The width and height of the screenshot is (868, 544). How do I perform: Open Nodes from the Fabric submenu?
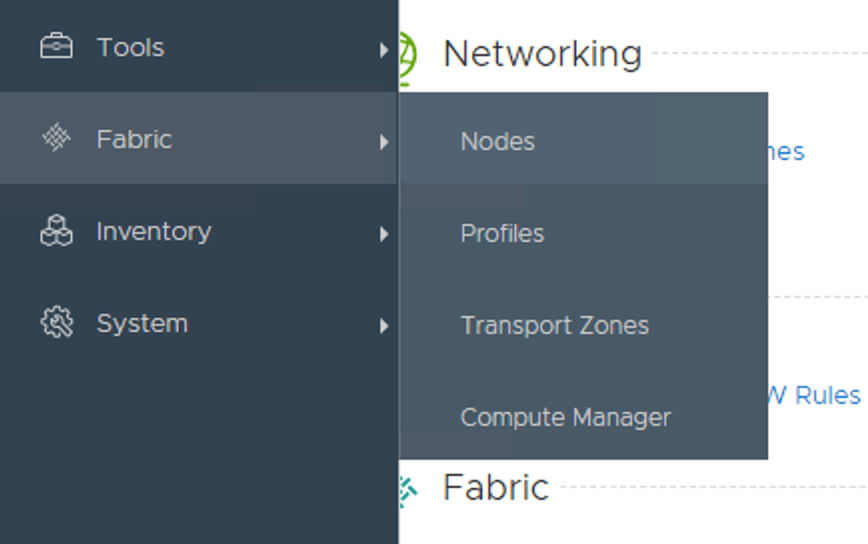coord(497,141)
